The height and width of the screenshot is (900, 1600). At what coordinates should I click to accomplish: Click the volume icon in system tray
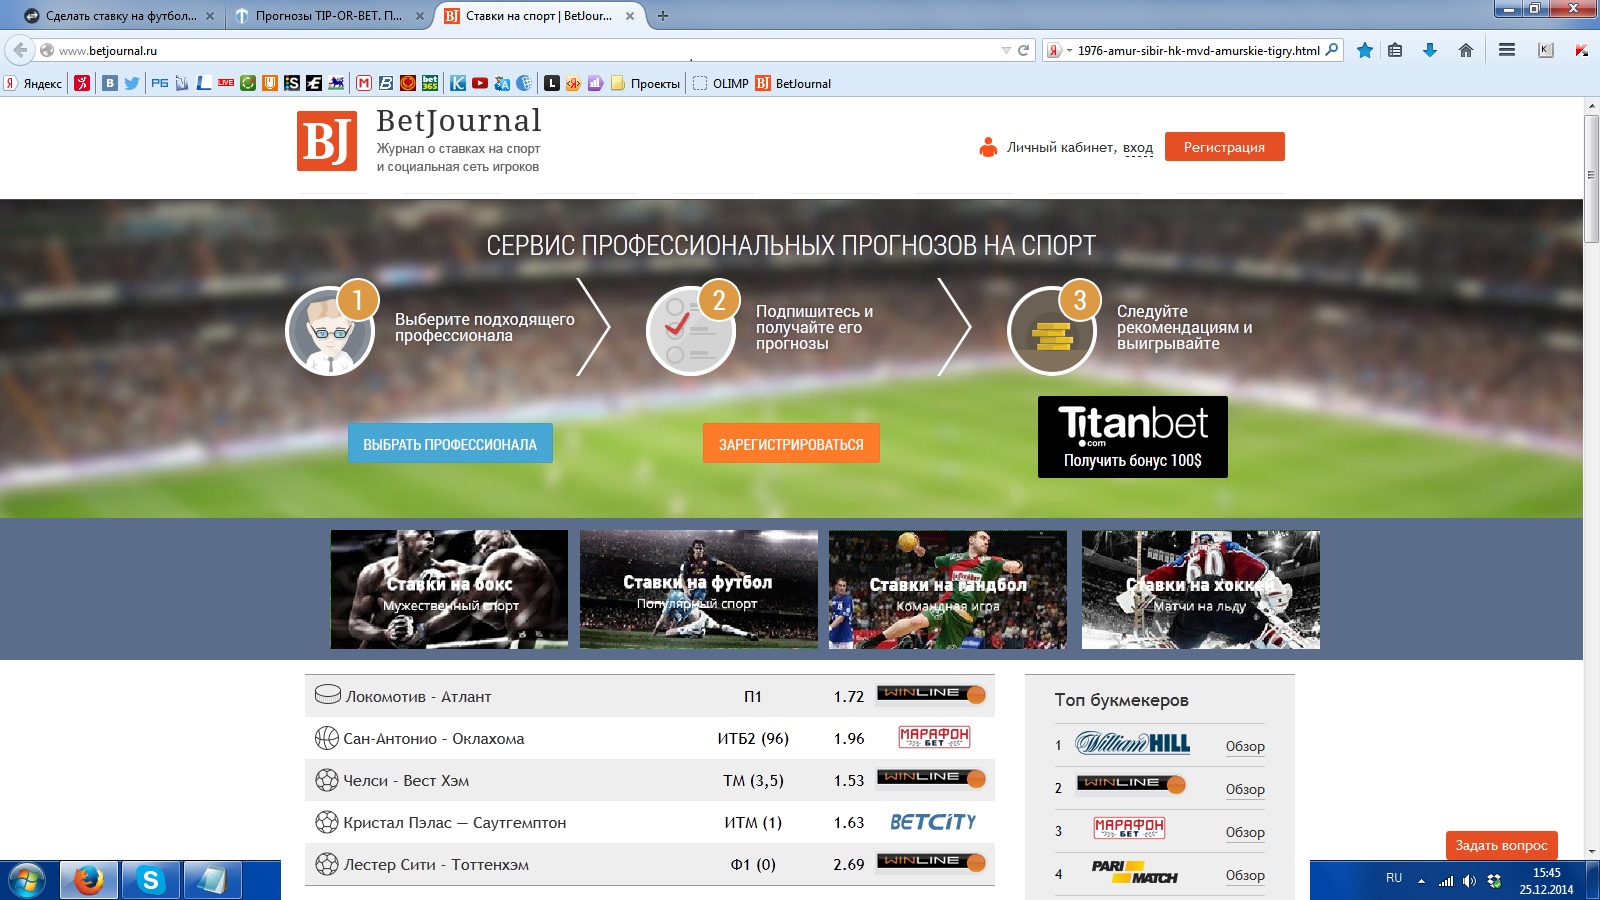[1469, 881]
